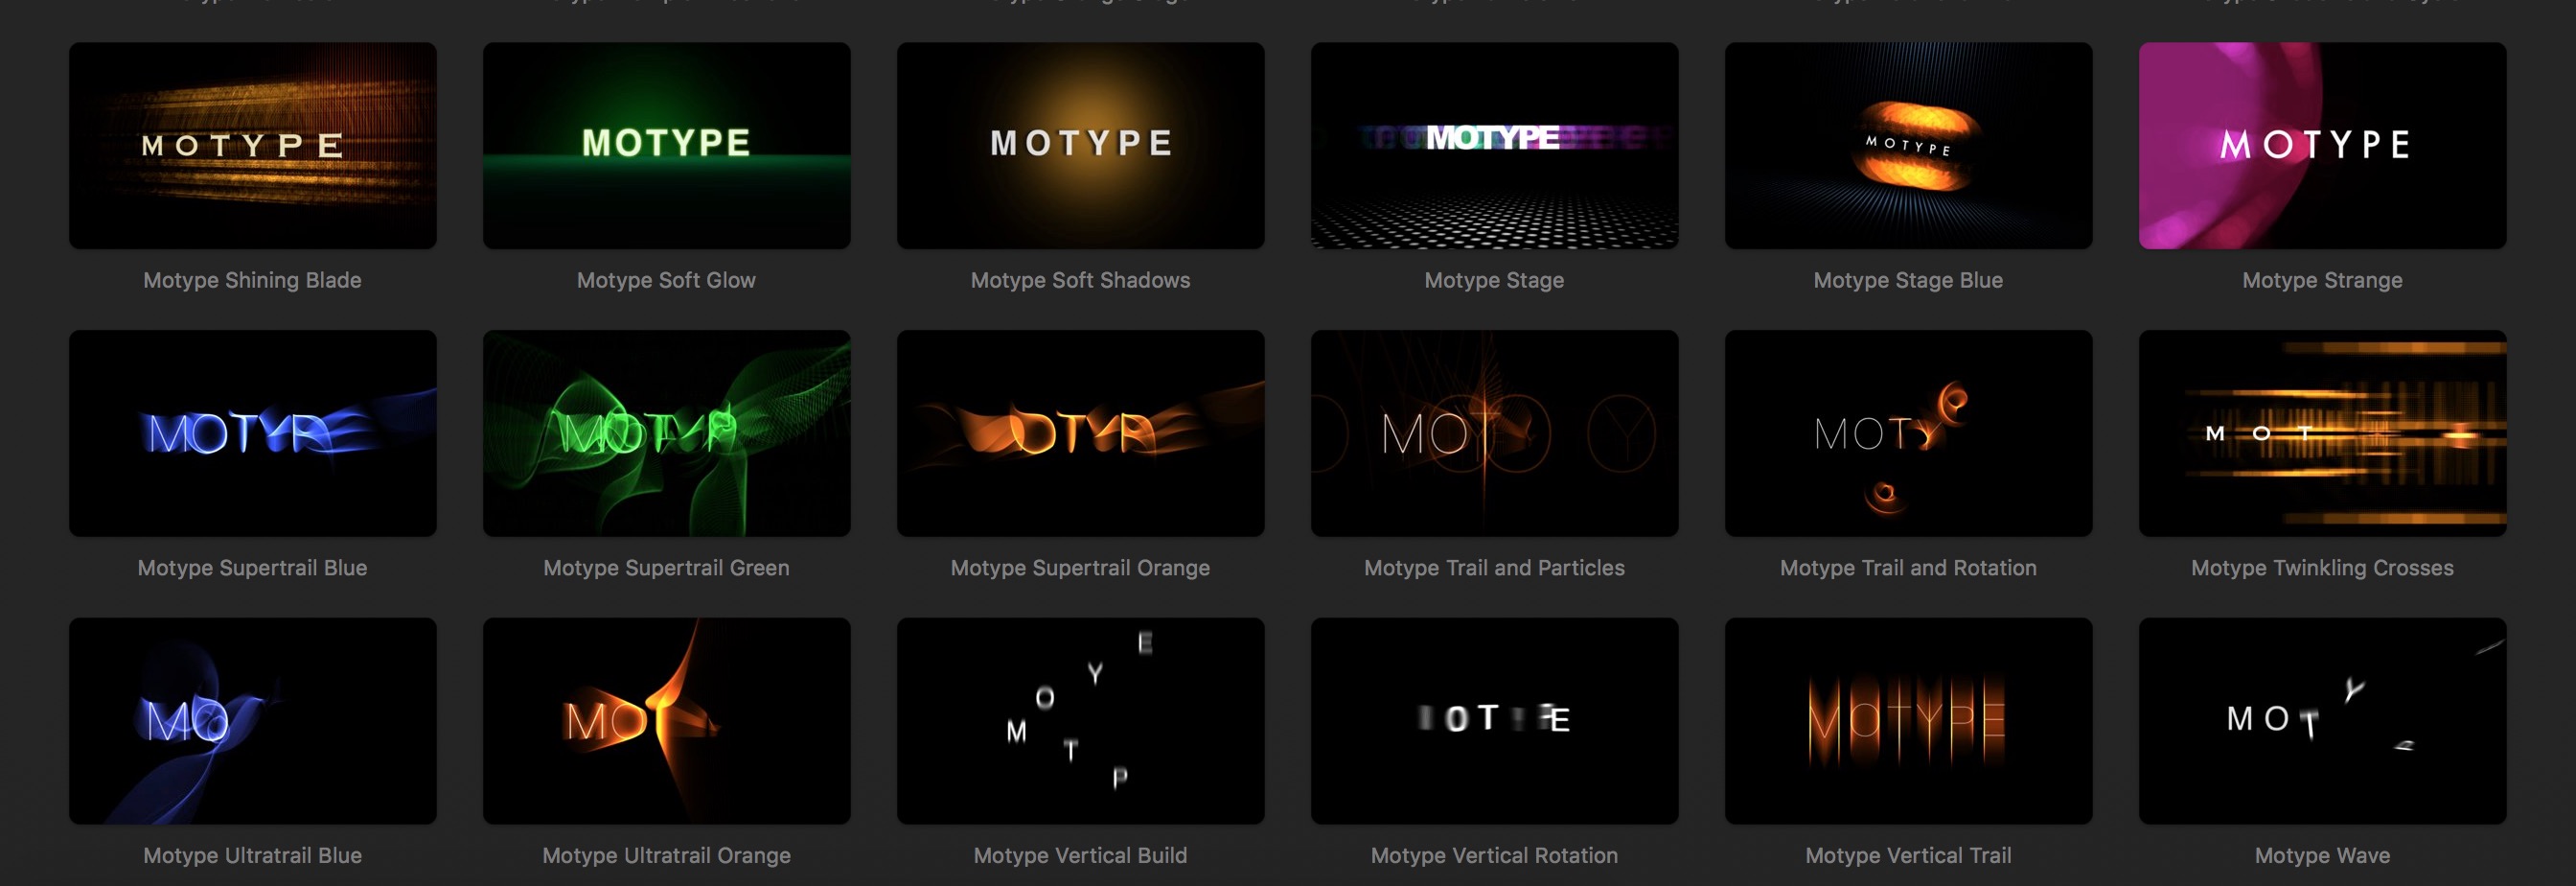Click the "Motype Stage Blue" caption
Screen dimensions: 2576x886
1909,281
